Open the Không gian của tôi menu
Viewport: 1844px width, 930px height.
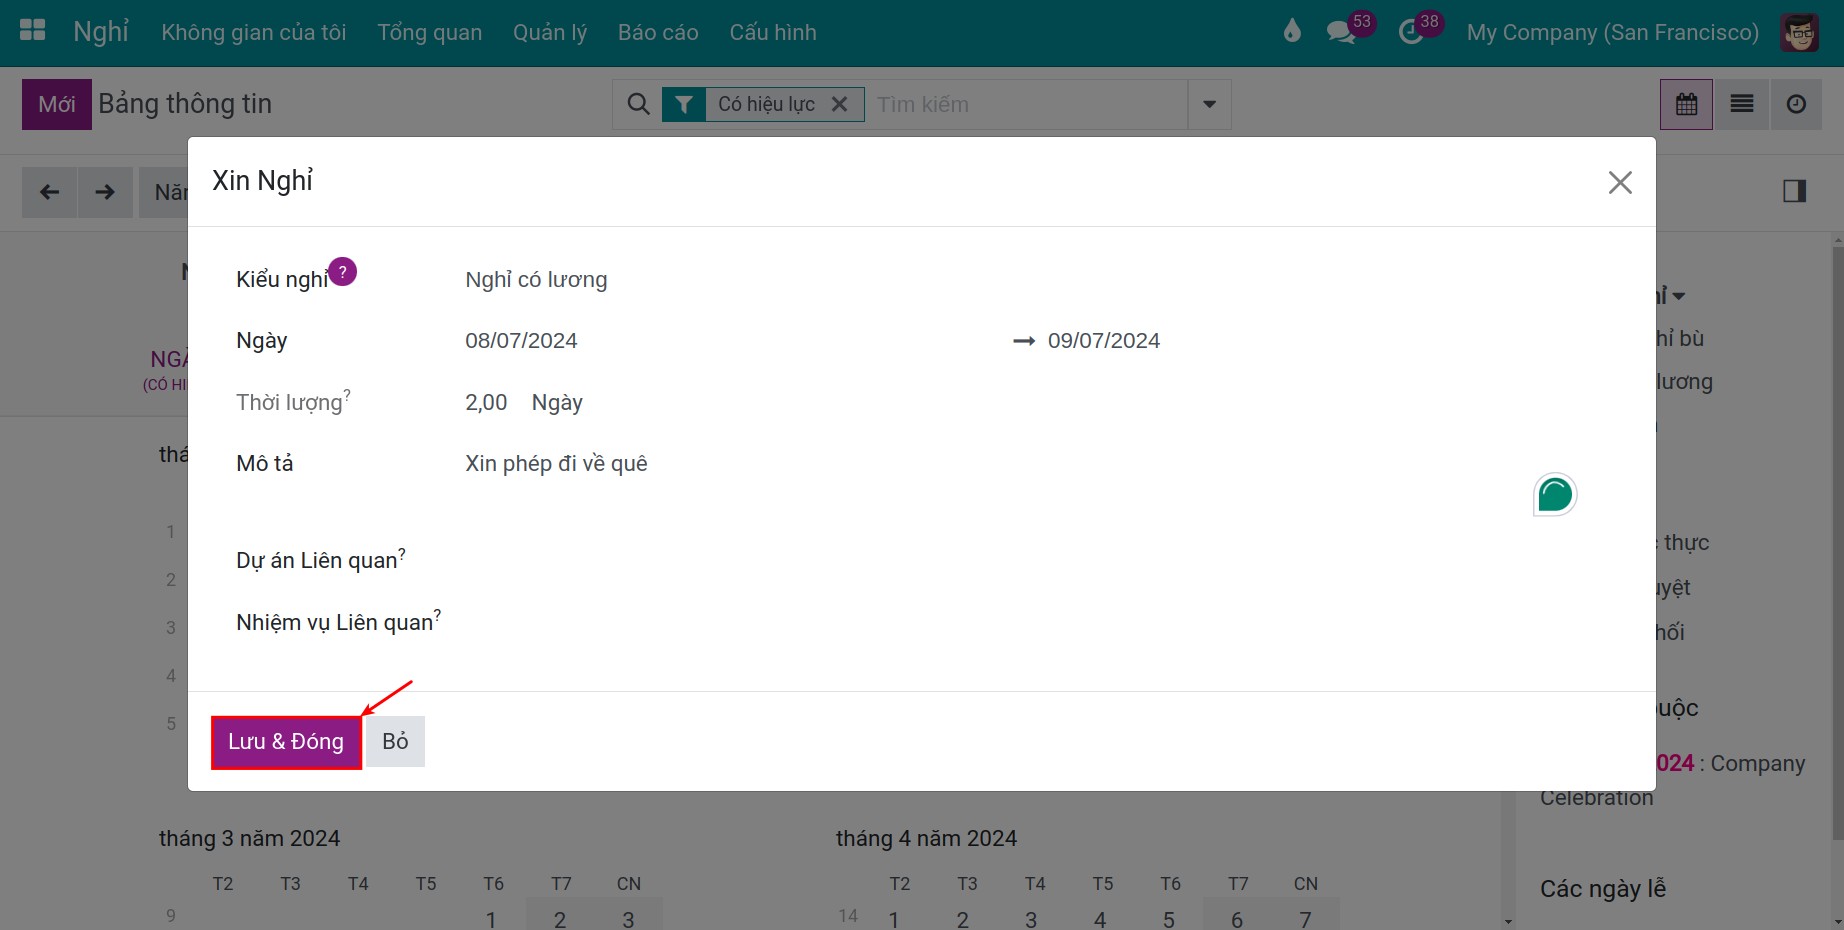point(254,33)
